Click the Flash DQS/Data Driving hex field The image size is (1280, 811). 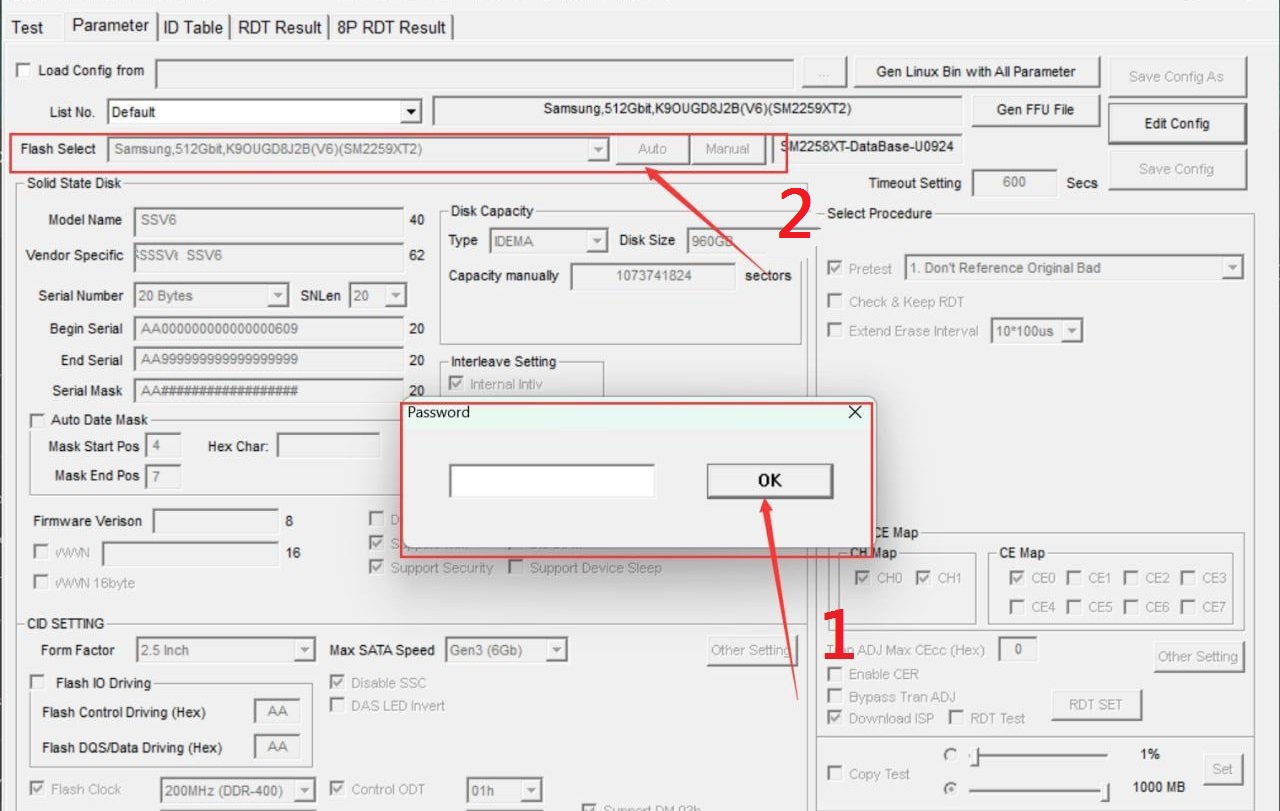point(277,747)
